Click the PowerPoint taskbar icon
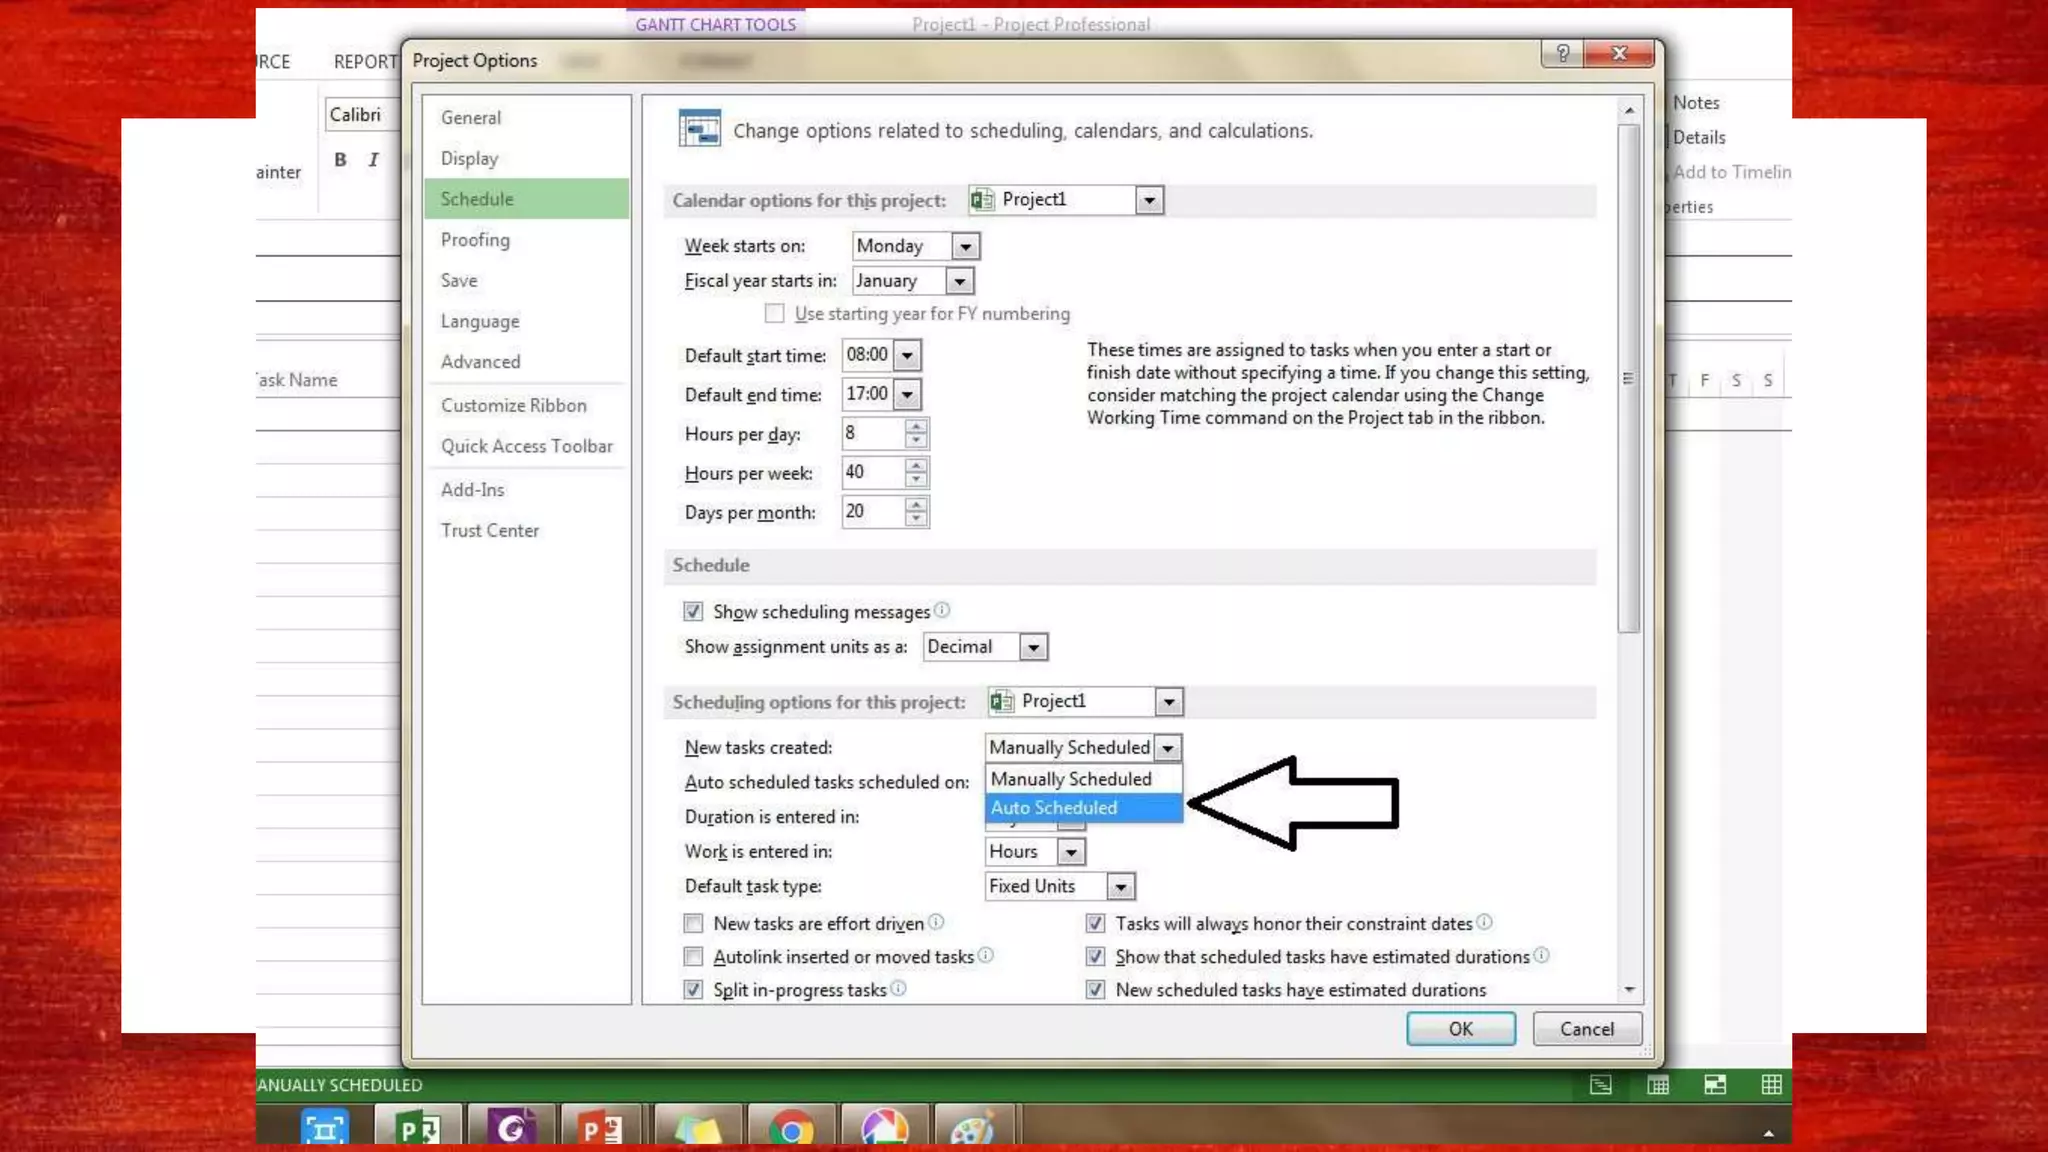 [x=601, y=1129]
